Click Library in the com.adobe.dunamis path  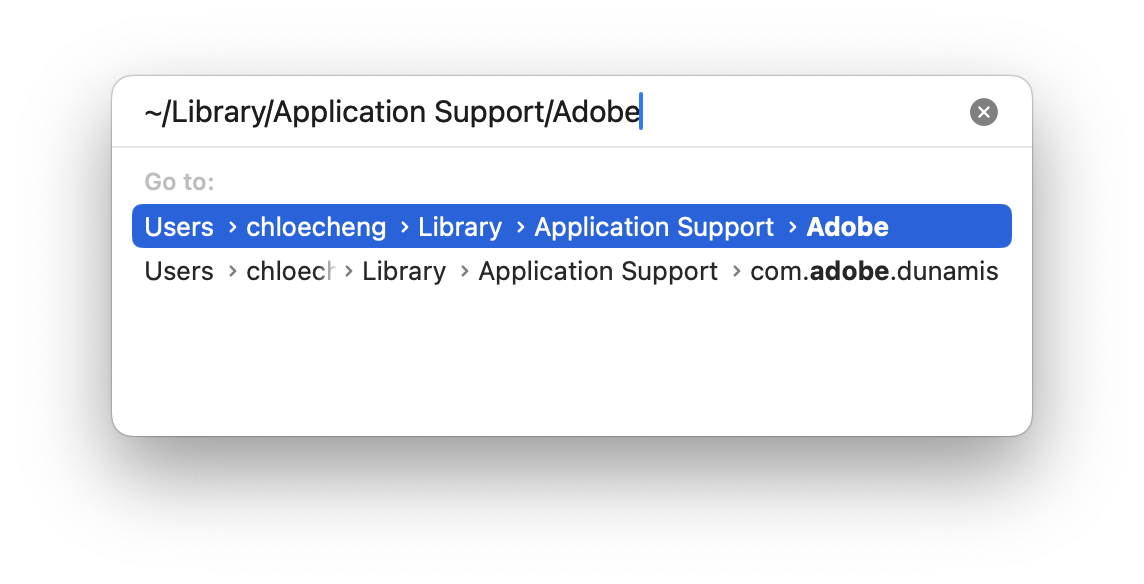click(404, 270)
